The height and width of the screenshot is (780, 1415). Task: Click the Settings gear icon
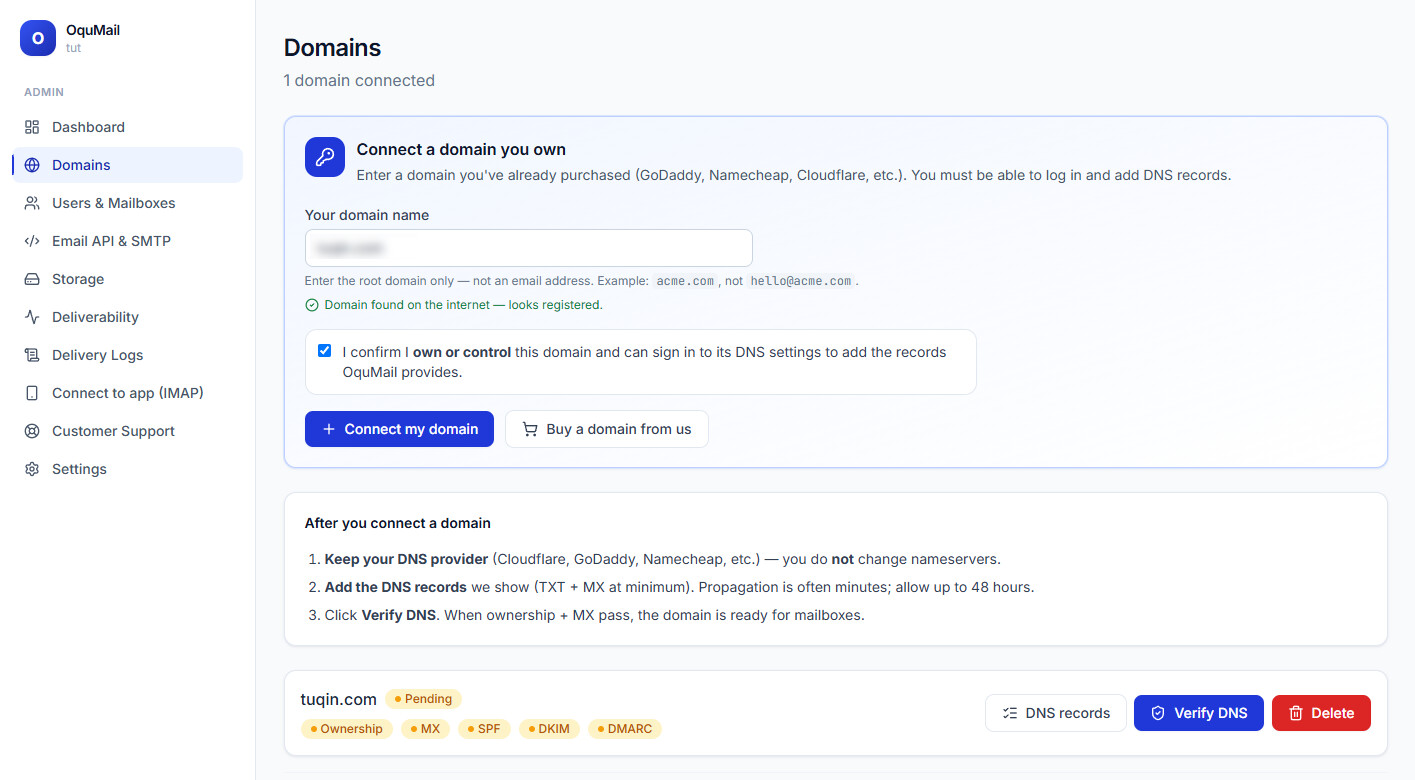point(32,469)
